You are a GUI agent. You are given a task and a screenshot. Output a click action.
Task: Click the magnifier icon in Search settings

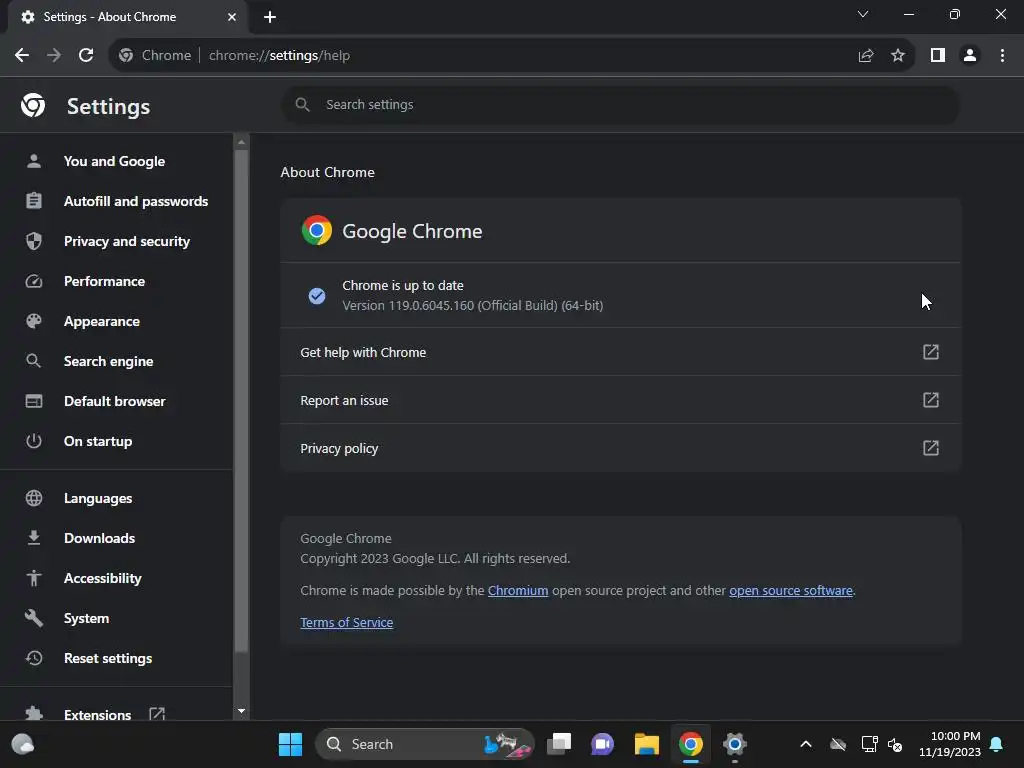coord(302,104)
